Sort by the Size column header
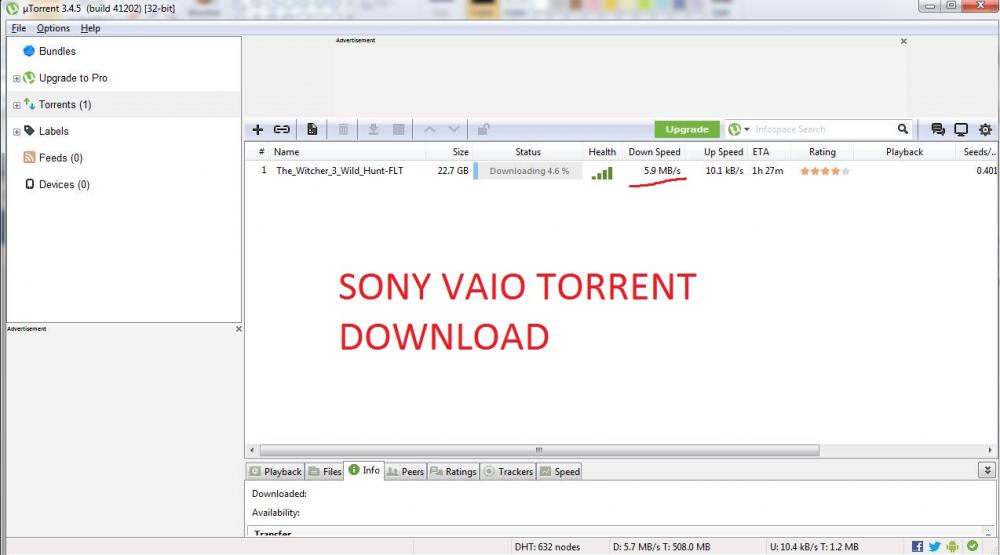 460,152
